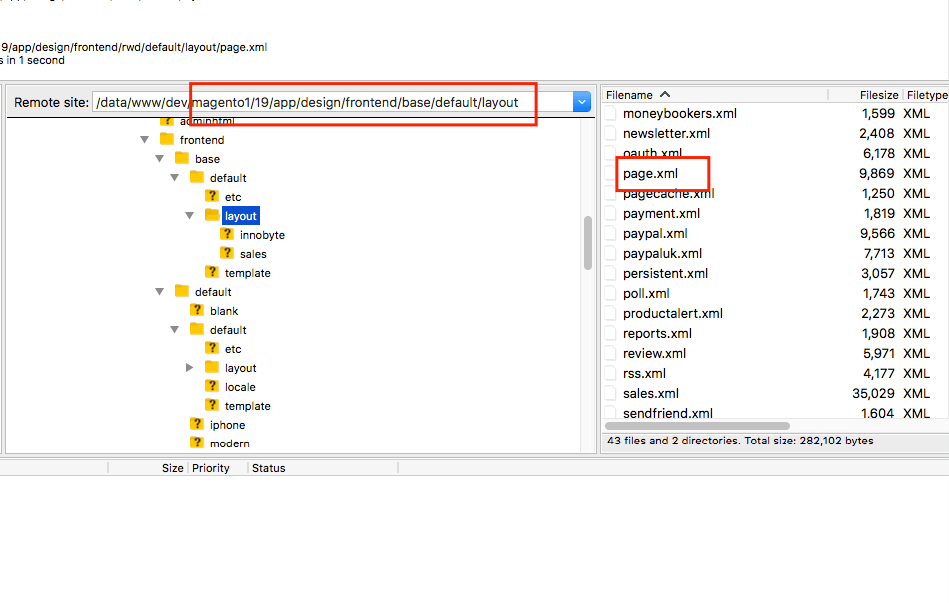Collapse the frontend folder
The image size is (949, 603).
click(x=145, y=140)
